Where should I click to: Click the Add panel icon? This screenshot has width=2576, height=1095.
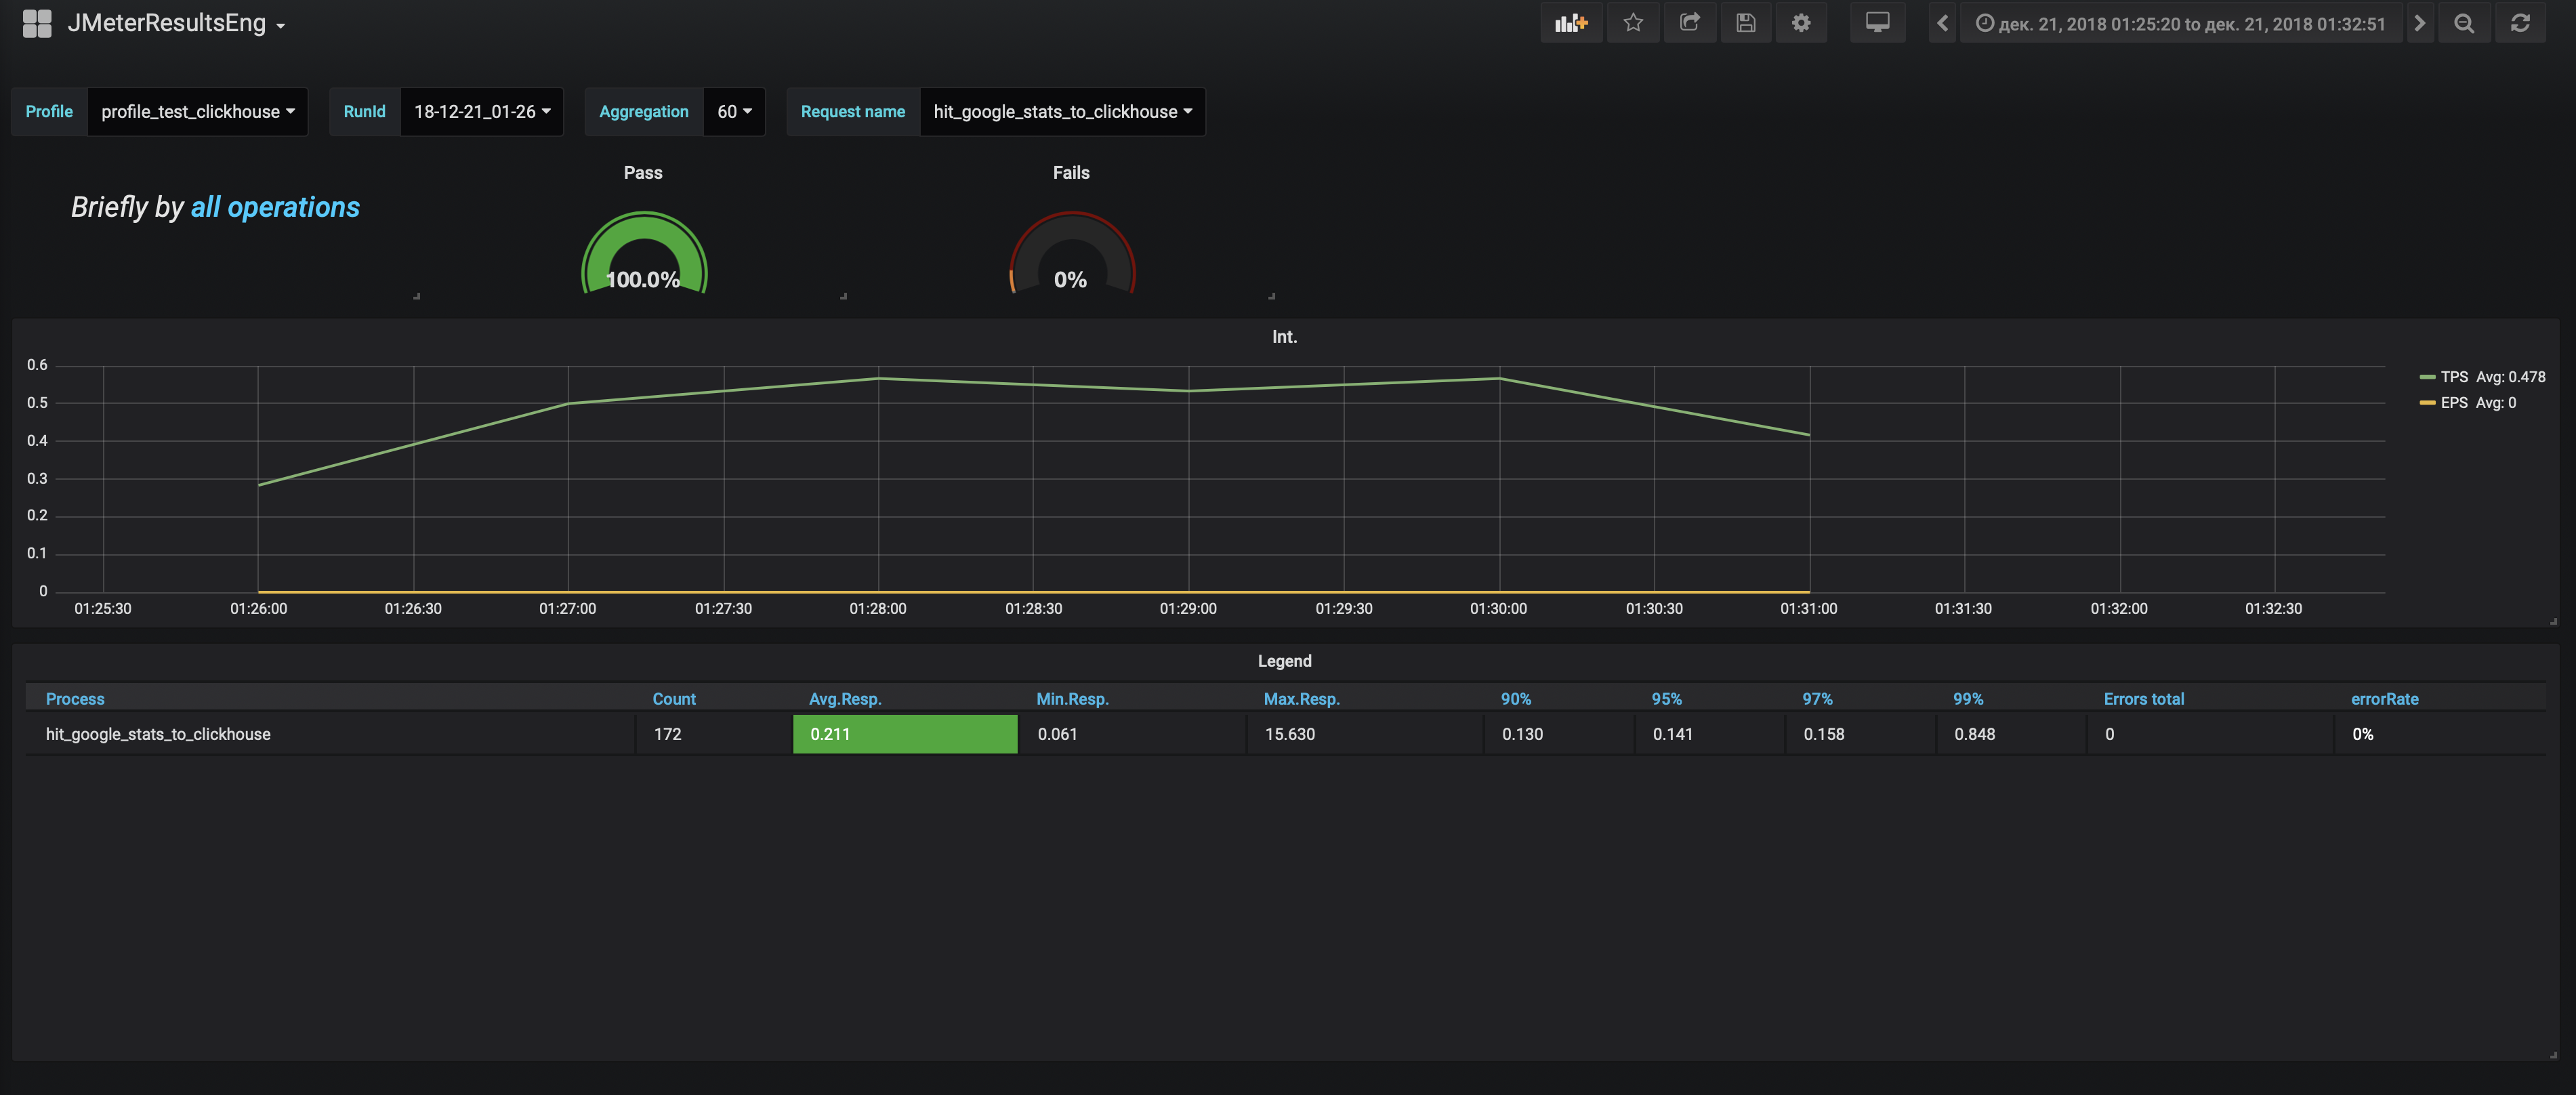[x=1570, y=23]
